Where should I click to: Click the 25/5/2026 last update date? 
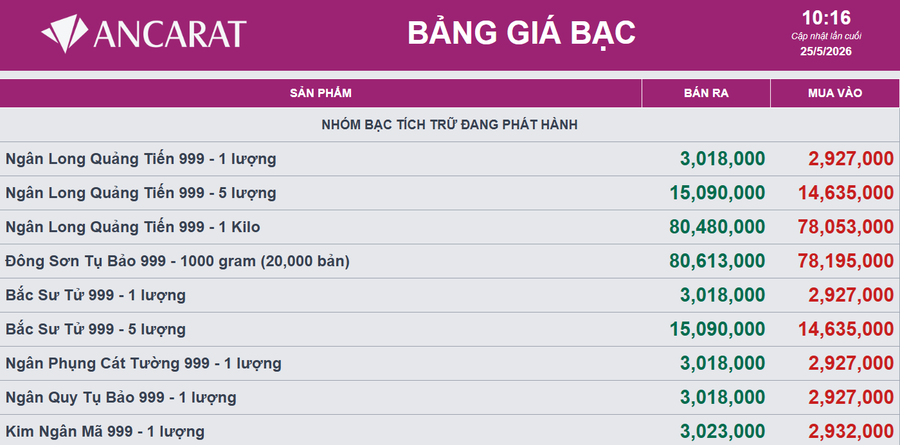click(826, 52)
